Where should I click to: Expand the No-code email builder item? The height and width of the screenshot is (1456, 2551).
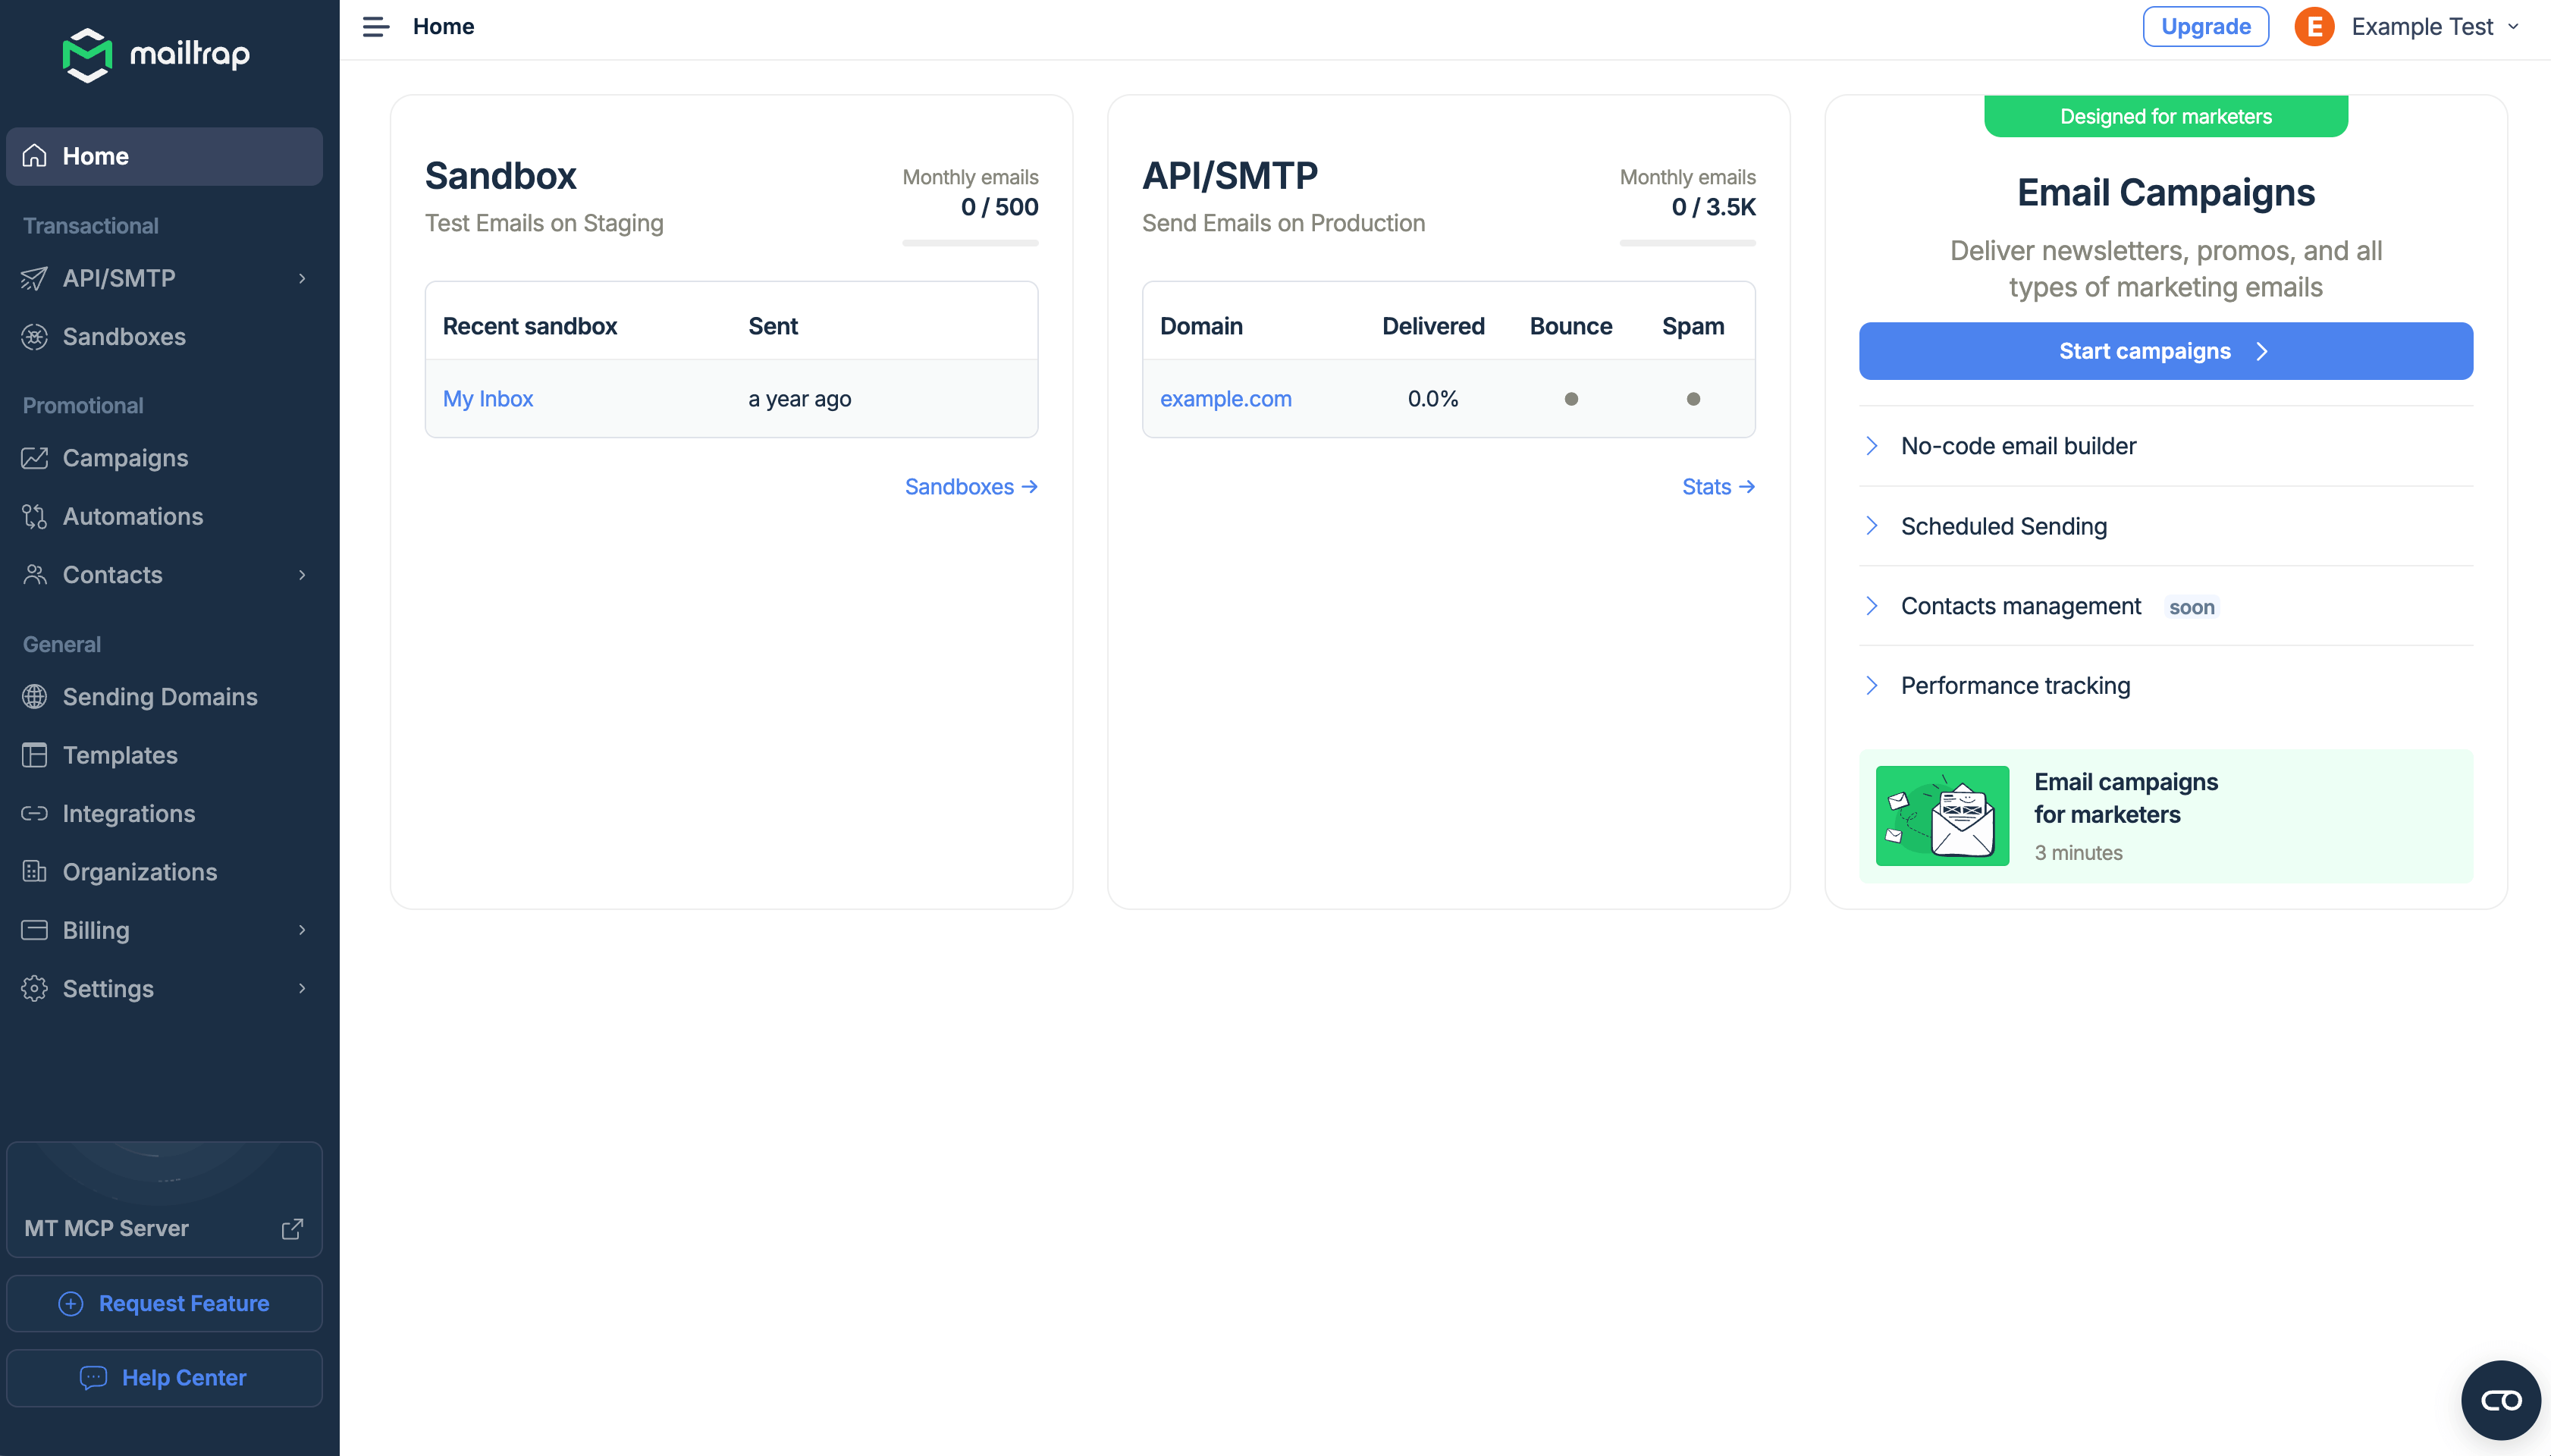pyautogui.click(x=2165, y=446)
